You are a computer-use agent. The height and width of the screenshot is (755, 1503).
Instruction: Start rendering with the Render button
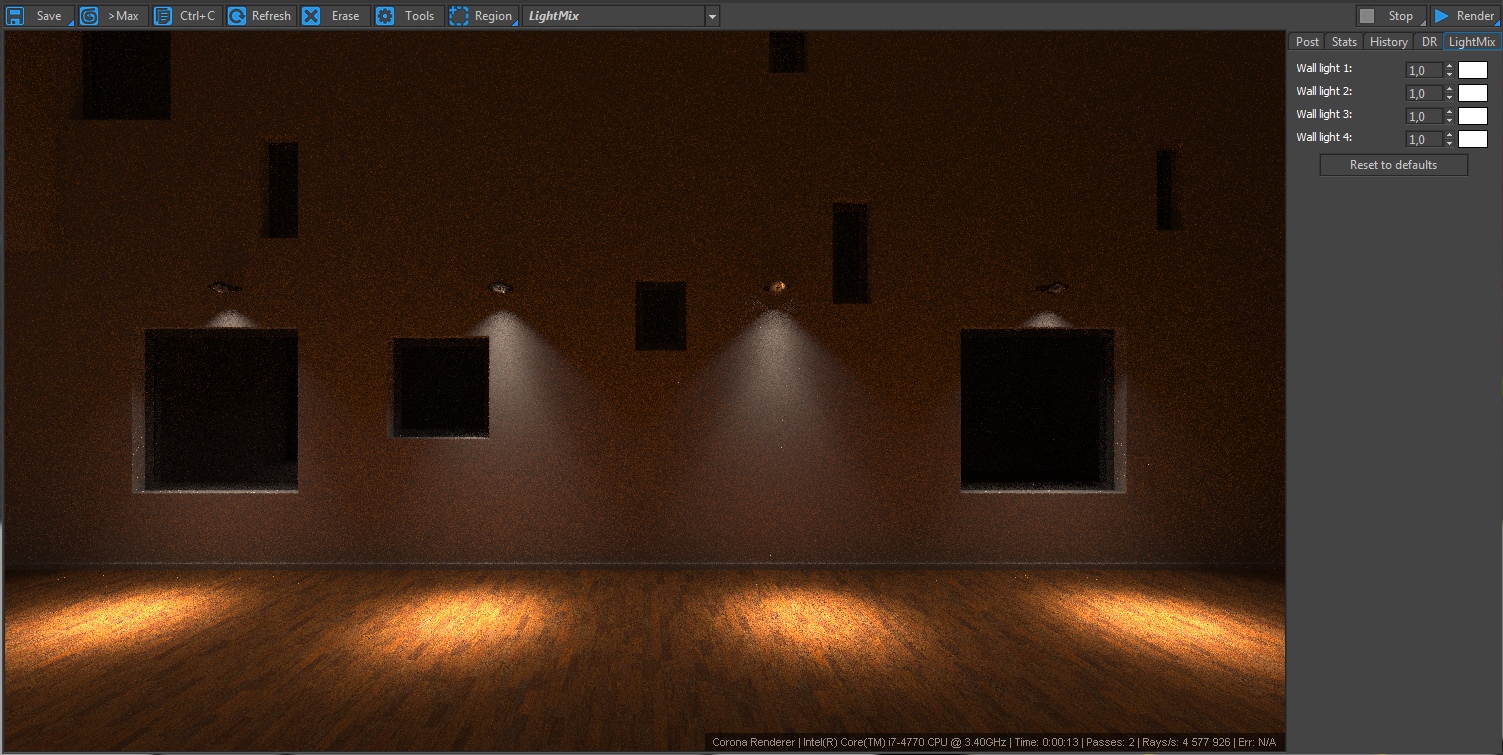pyautogui.click(x=1465, y=16)
